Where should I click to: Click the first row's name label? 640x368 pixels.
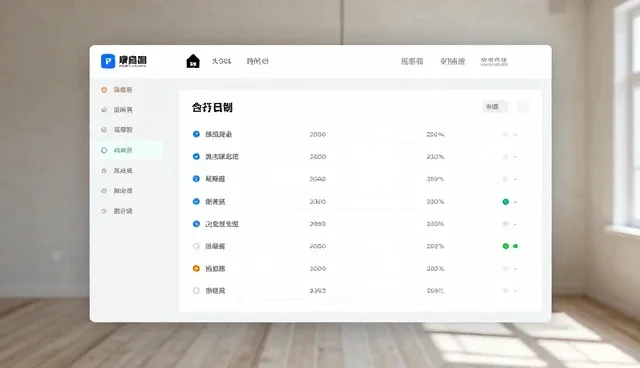(x=218, y=134)
